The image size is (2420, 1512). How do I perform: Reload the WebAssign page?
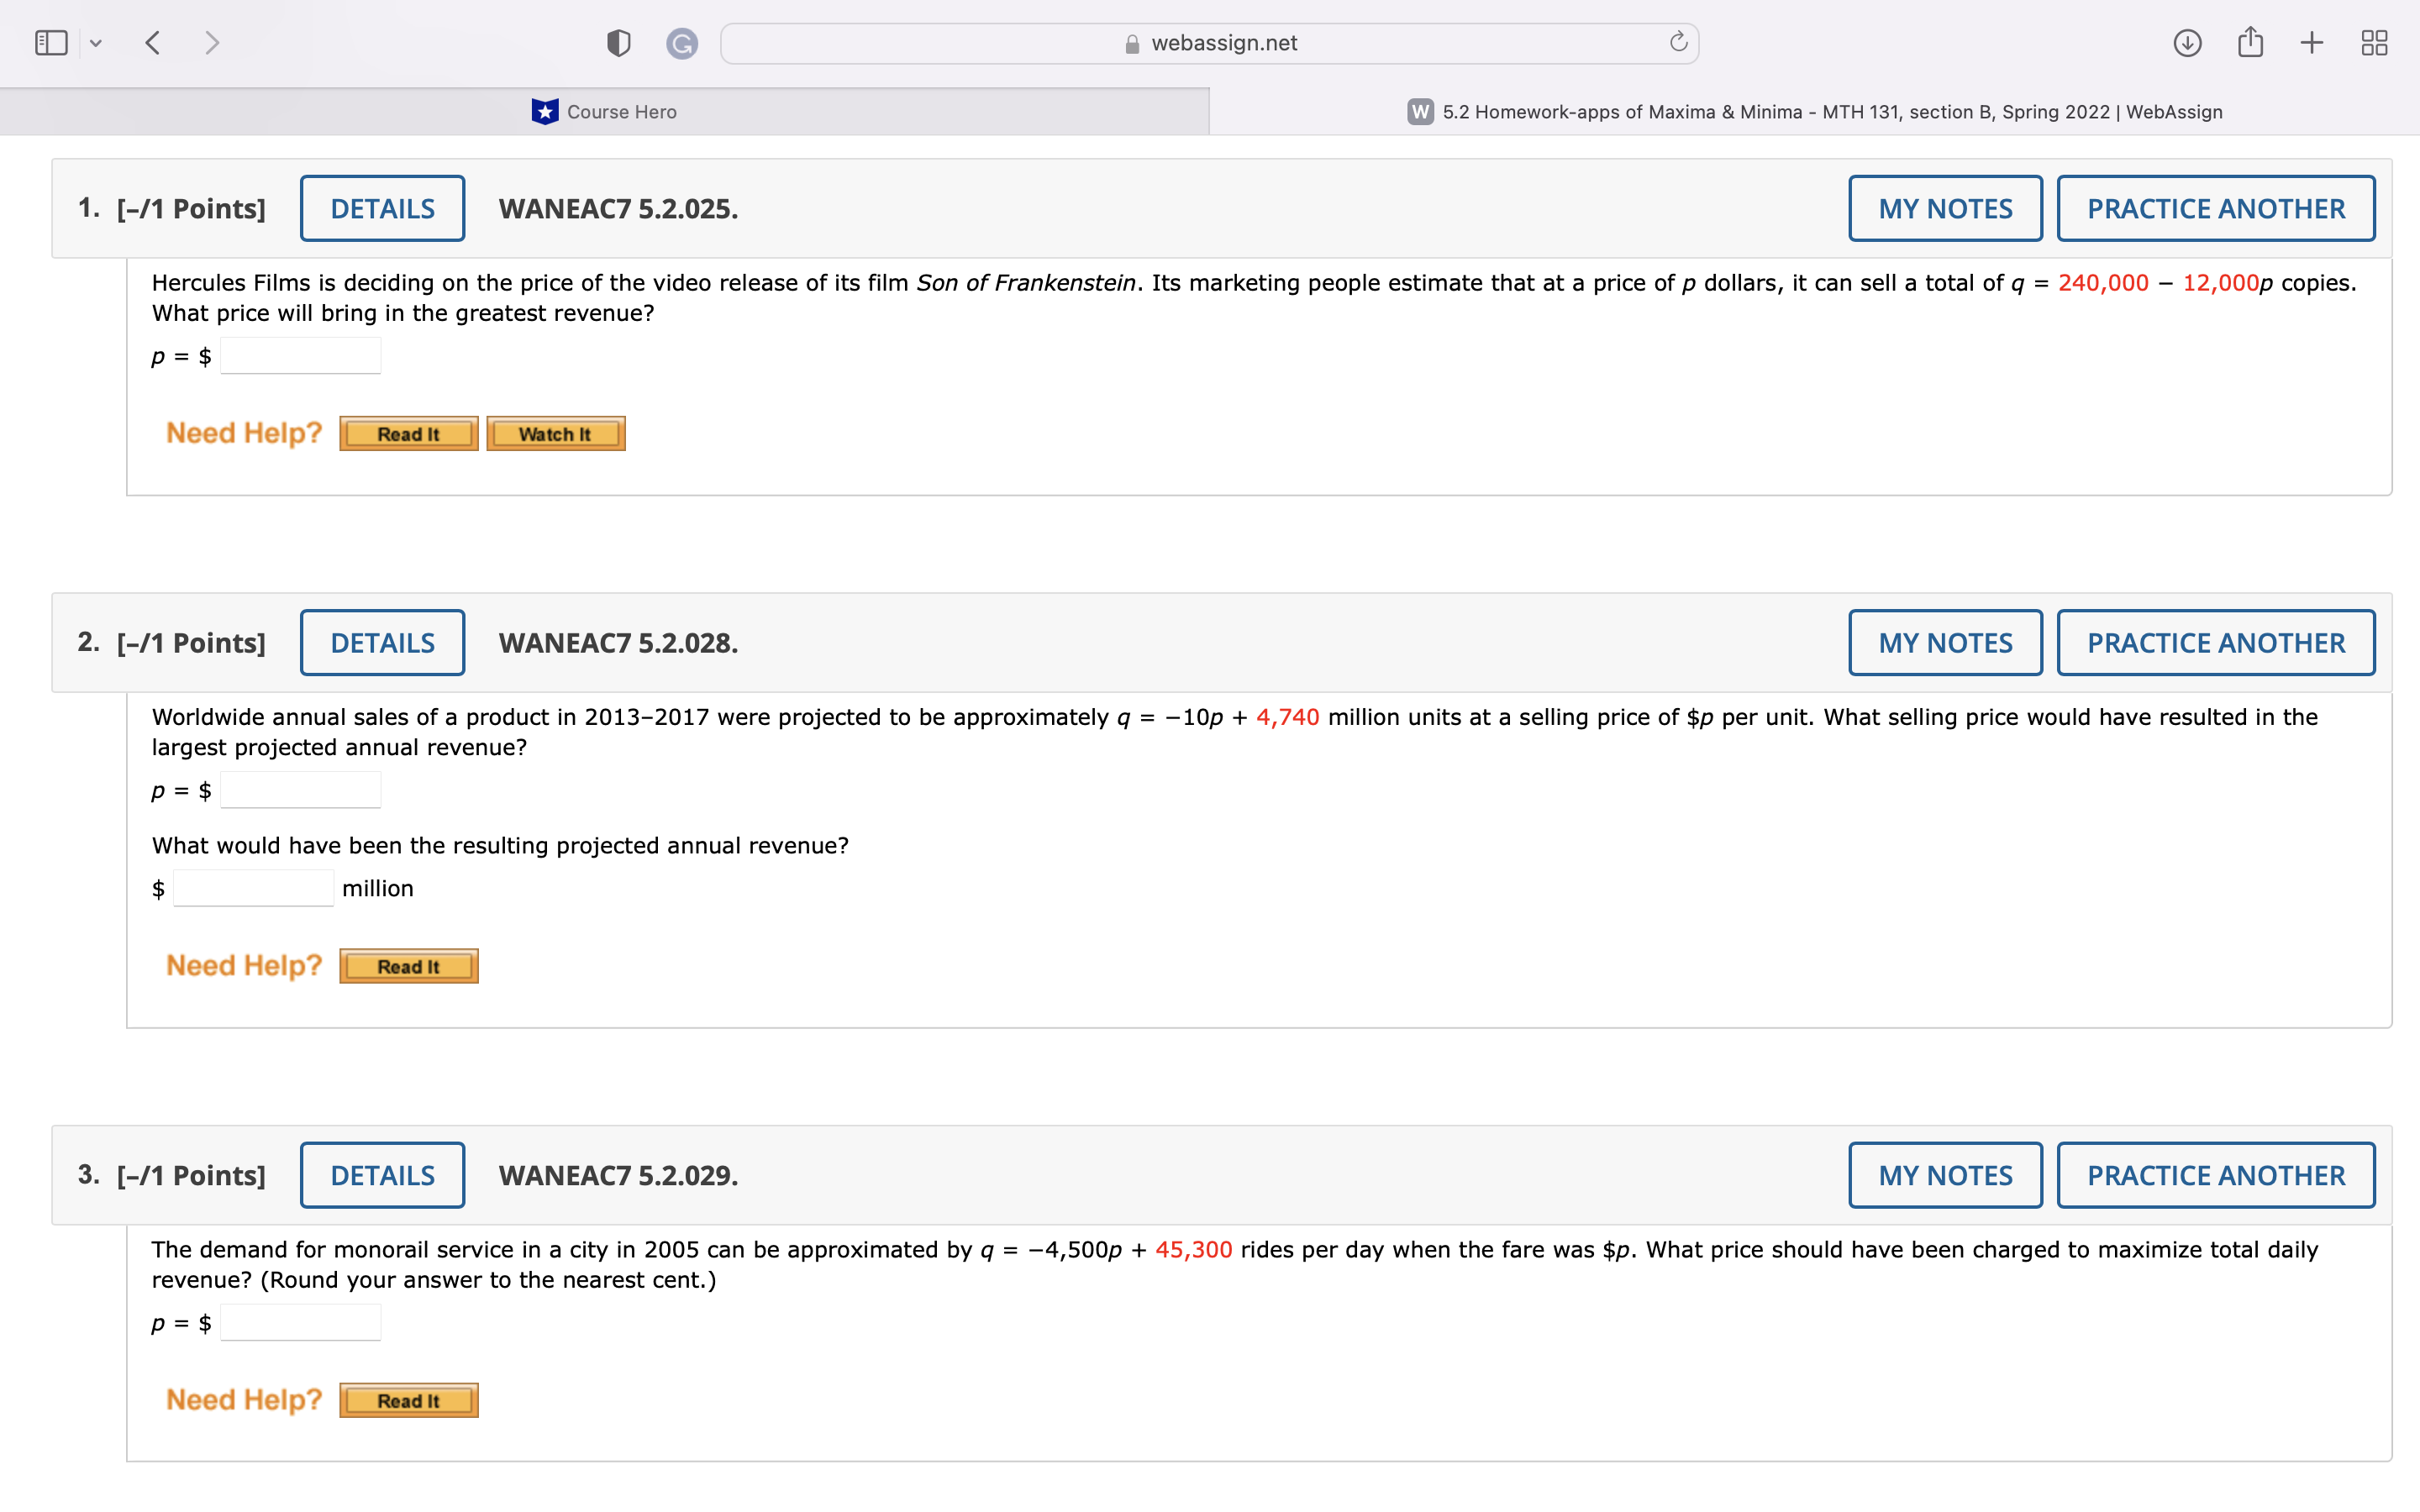tap(1676, 42)
